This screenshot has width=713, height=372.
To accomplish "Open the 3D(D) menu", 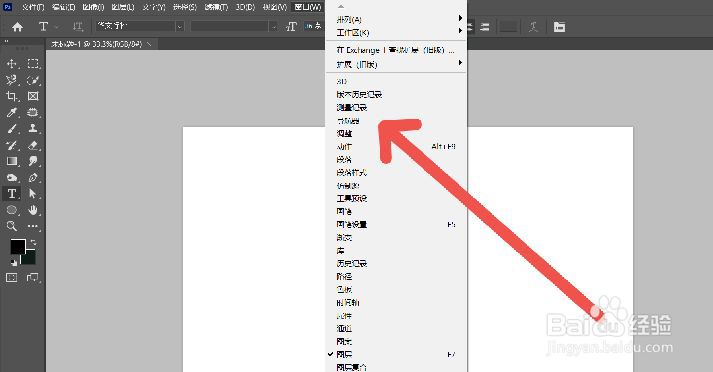I will tap(246, 7).
